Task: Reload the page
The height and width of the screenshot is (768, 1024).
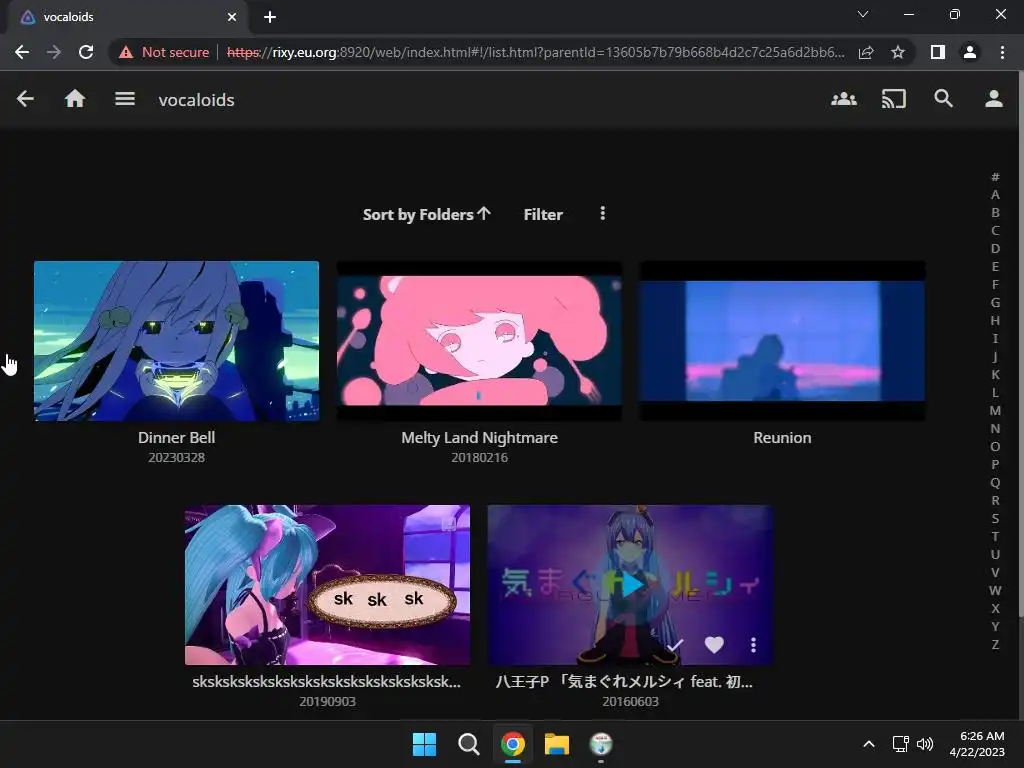Action: click(x=86, y=52)
